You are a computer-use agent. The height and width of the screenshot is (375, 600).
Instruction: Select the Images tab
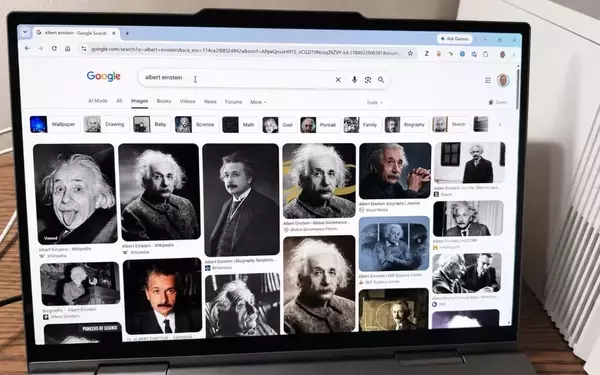(x=139, y=101)
